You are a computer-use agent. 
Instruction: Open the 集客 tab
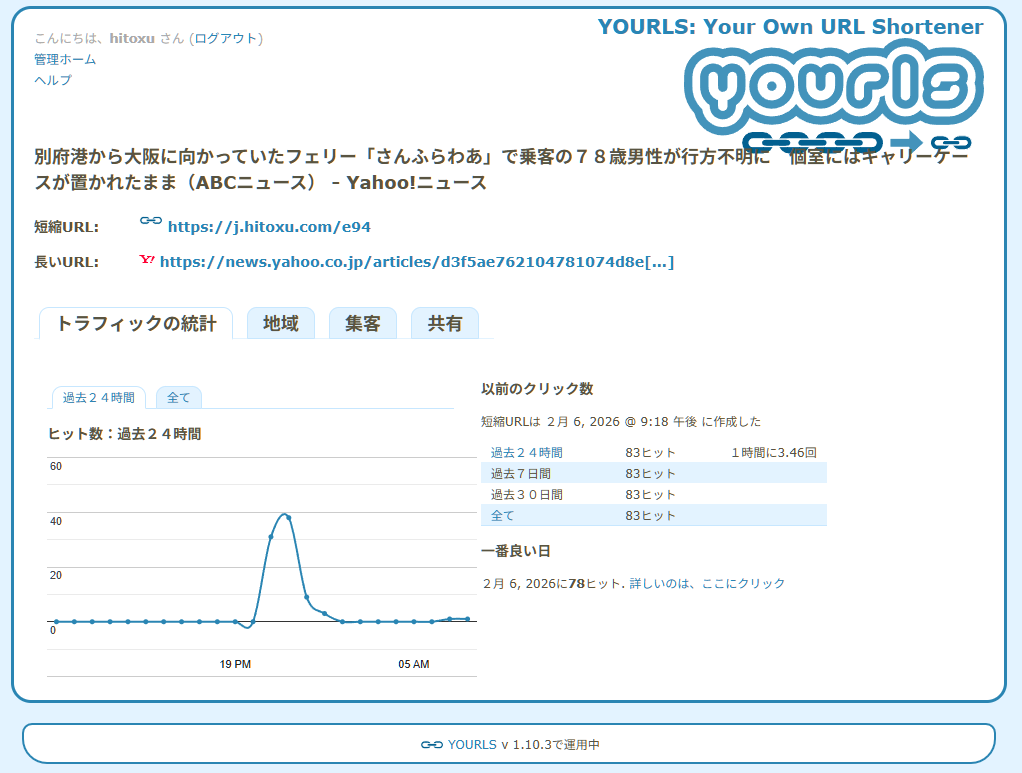(x=362, y=324)
